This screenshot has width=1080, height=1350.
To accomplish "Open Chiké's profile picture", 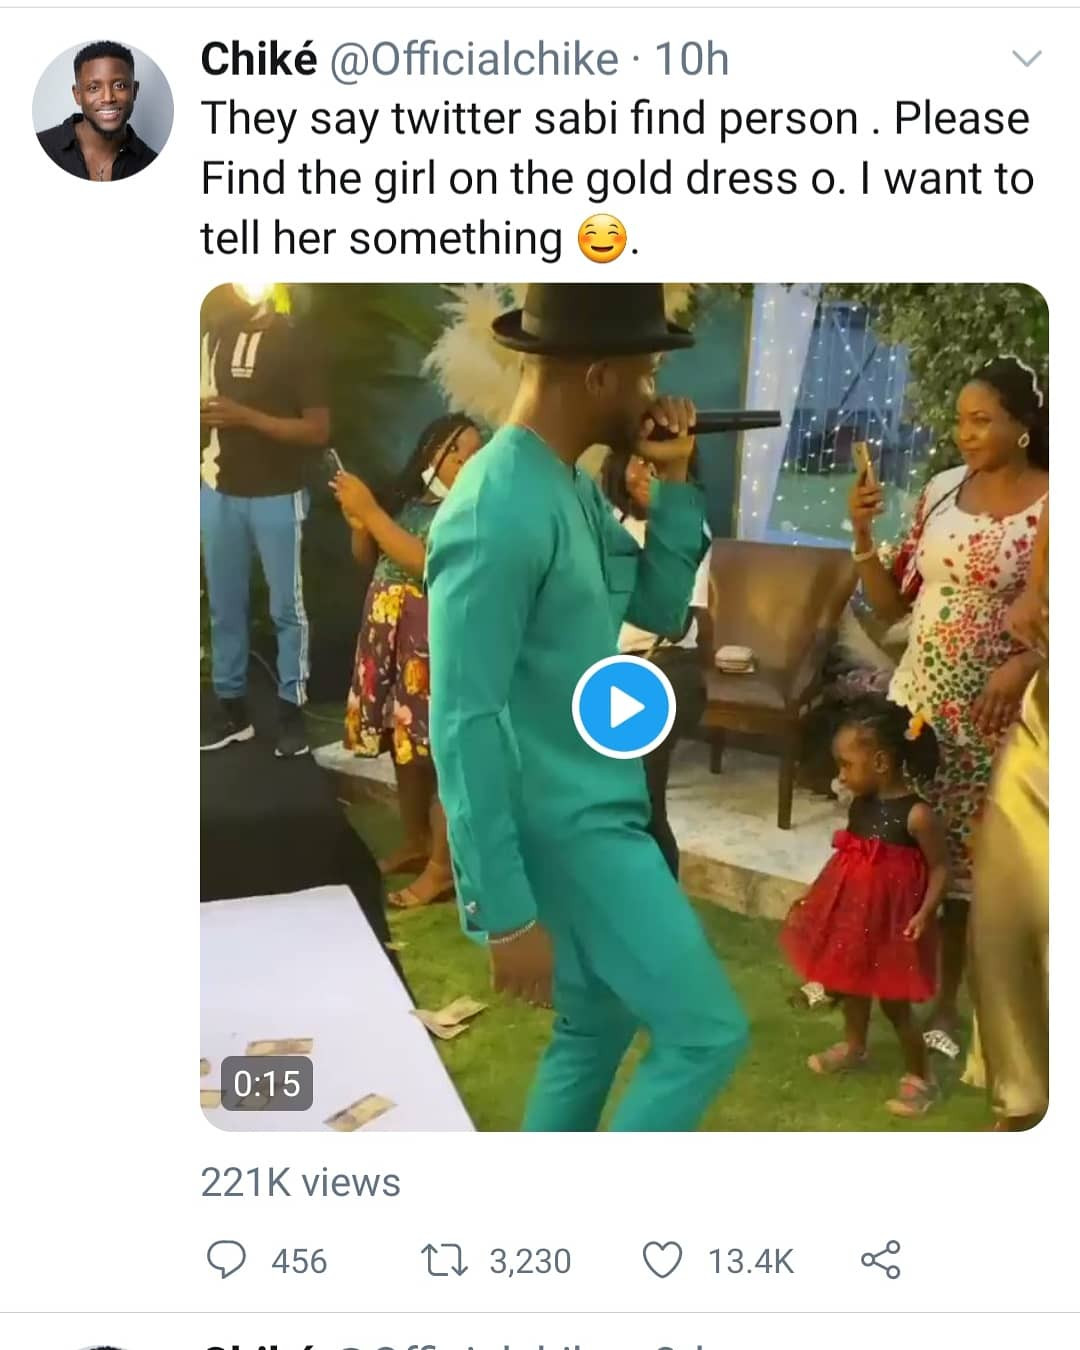I will (103, 111).
